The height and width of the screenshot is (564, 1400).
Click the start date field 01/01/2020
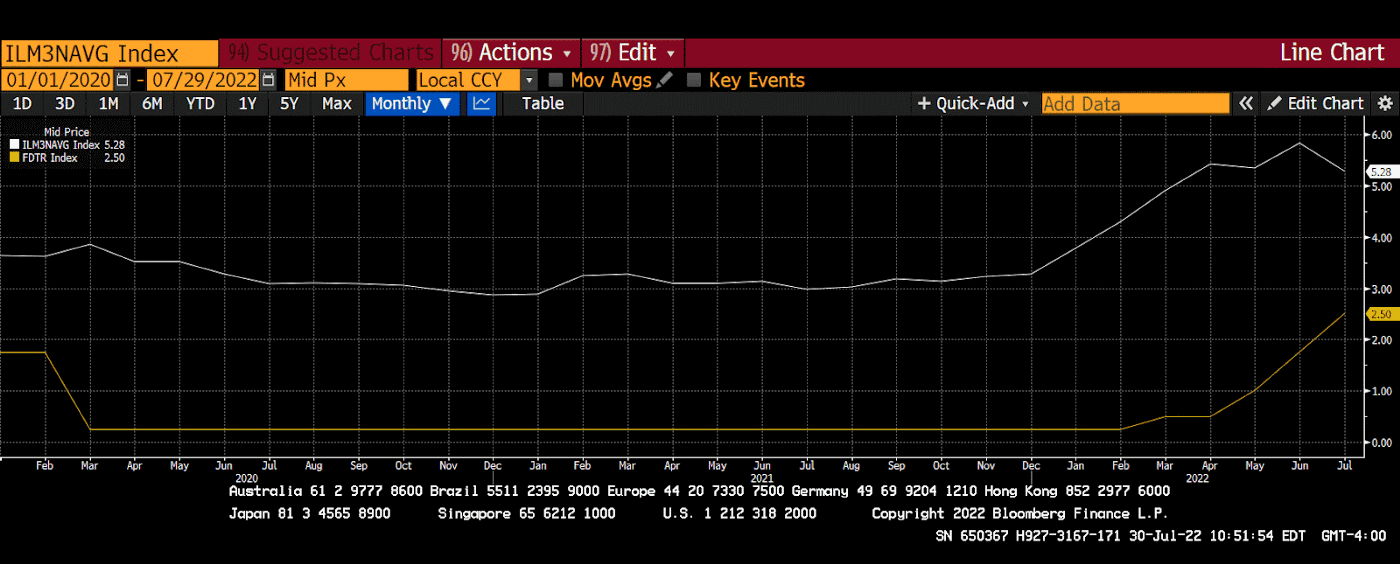pyautogui.click(x=58, y=80)
